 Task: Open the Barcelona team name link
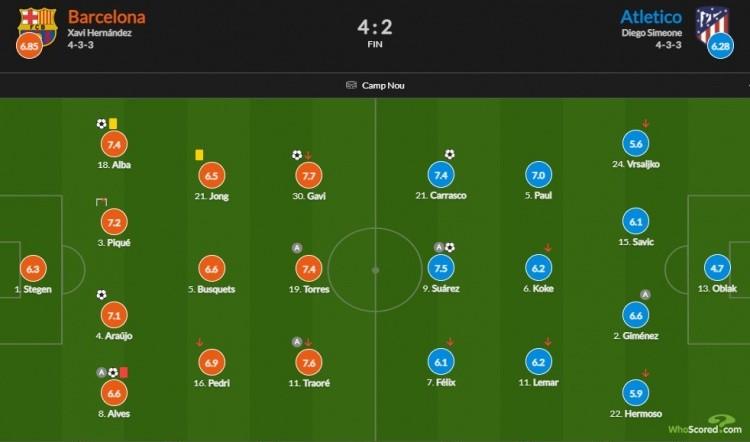107,17
